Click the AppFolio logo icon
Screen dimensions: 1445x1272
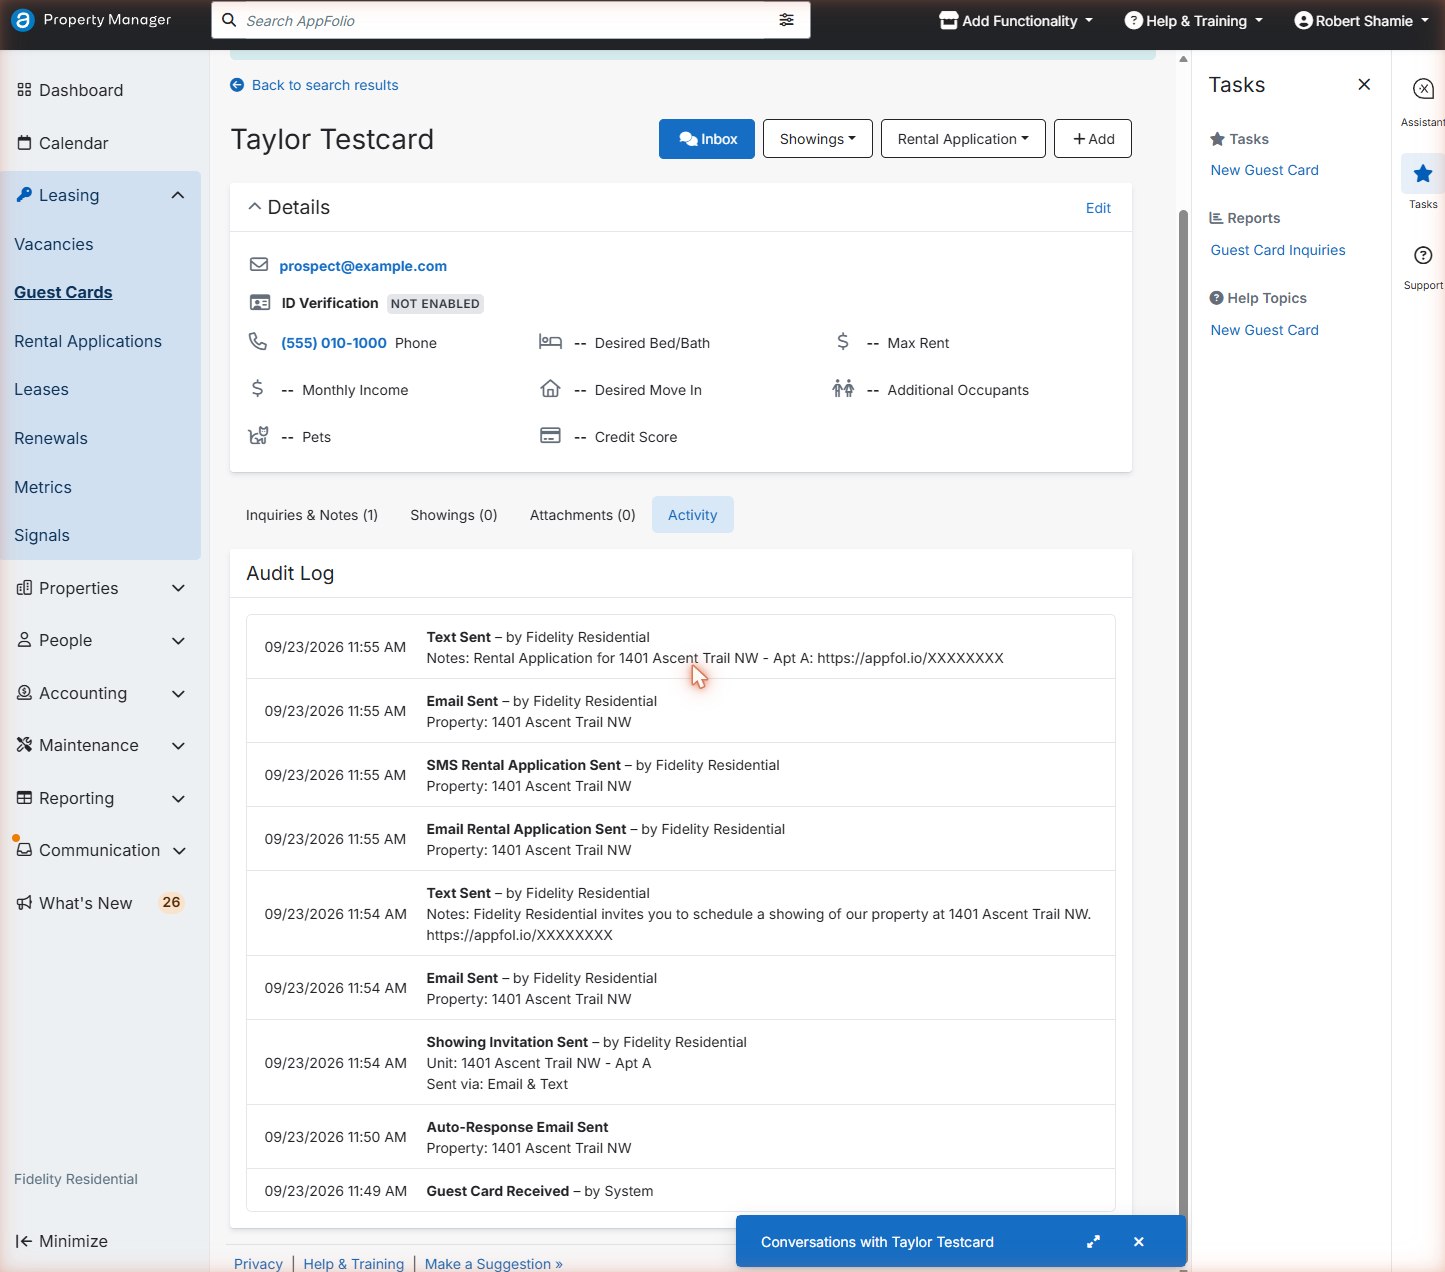[x=22, y=20]
